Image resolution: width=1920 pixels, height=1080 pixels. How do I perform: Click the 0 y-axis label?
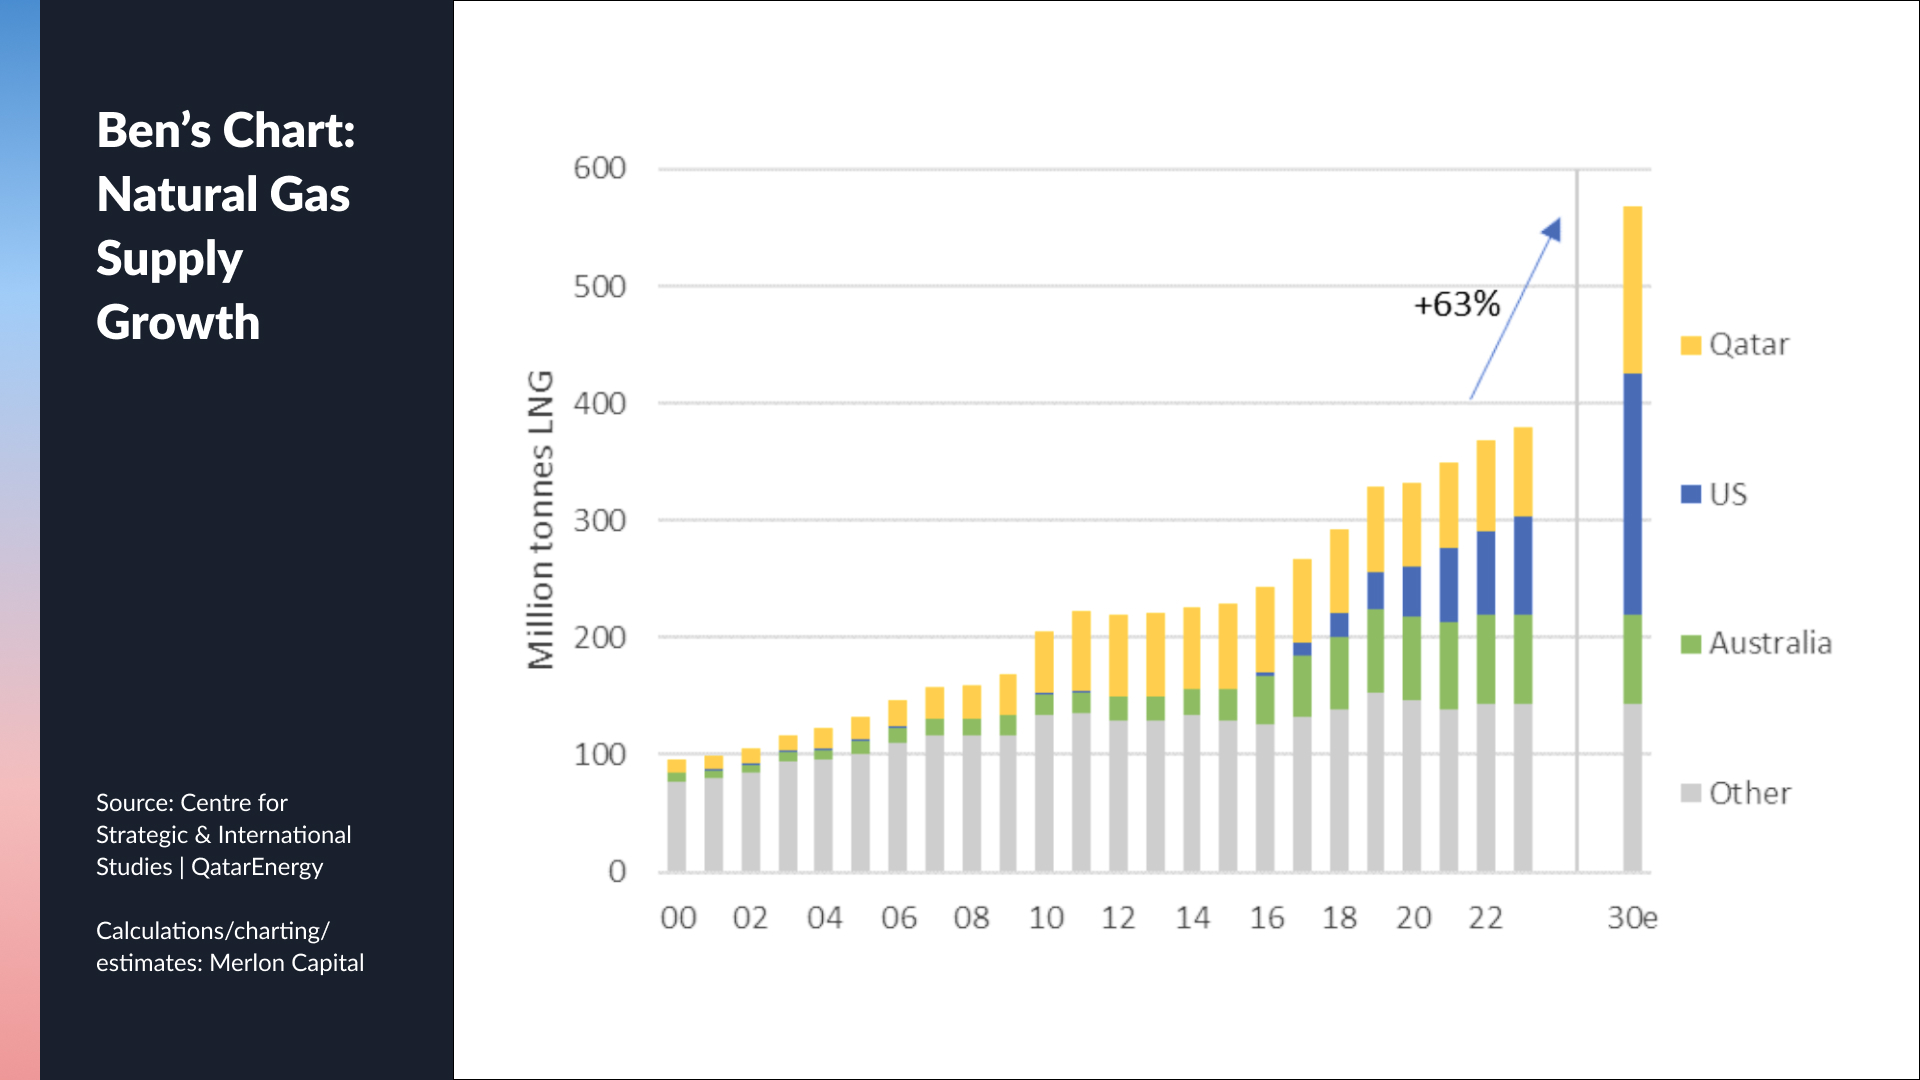617,871
